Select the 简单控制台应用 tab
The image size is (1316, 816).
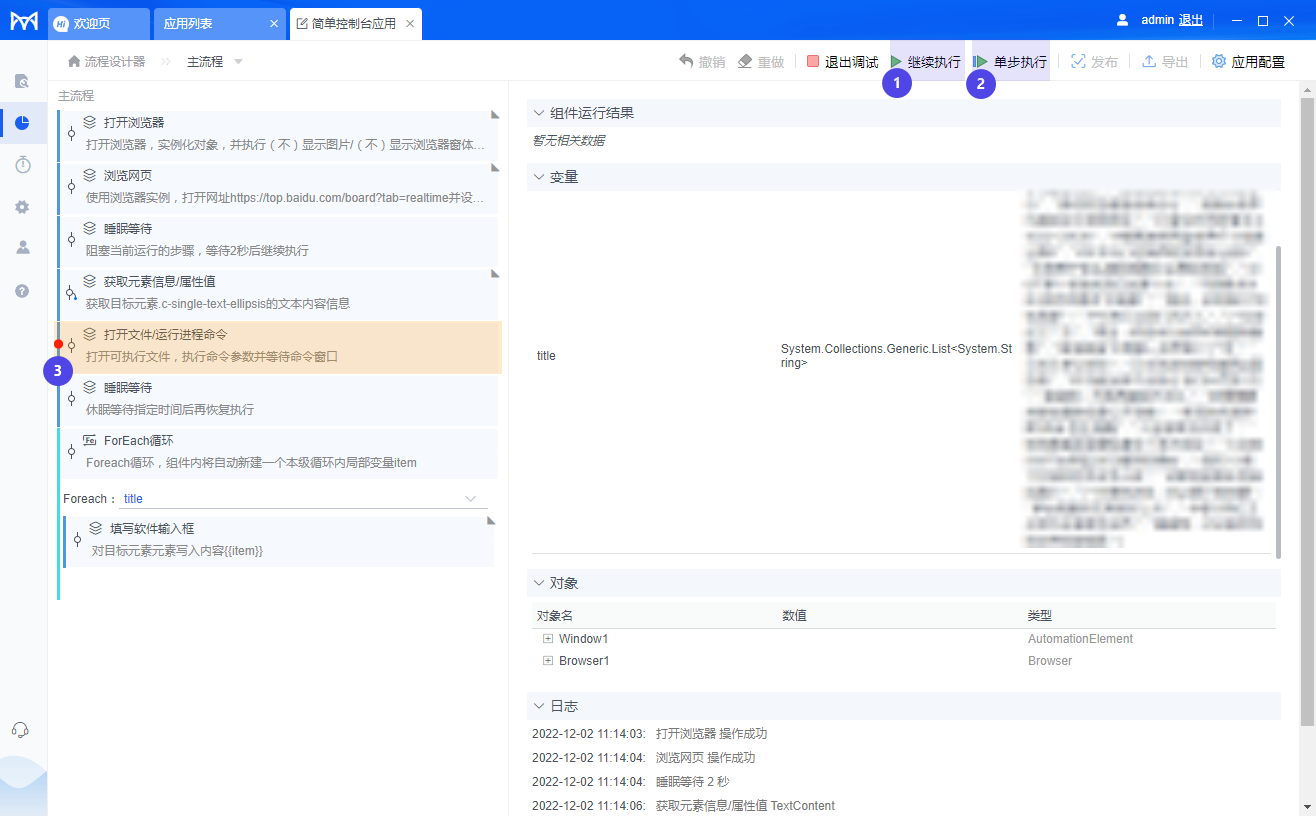pyautogui.click(x=355, y=22)
